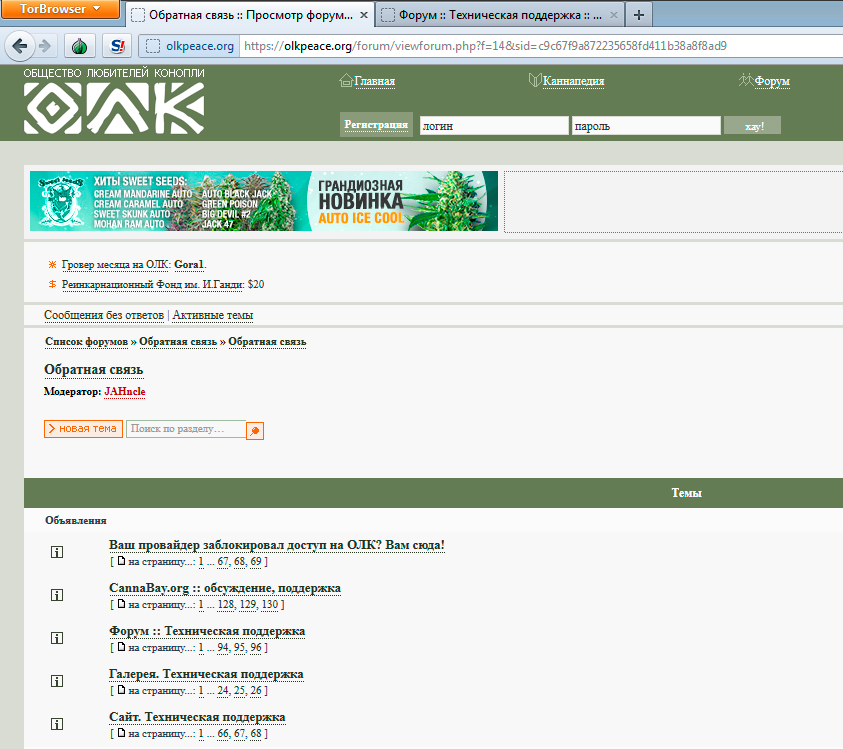This screenshot has height=749, width=843.
Task: Open the NoScript S! icon
Action: coord(117,46)
